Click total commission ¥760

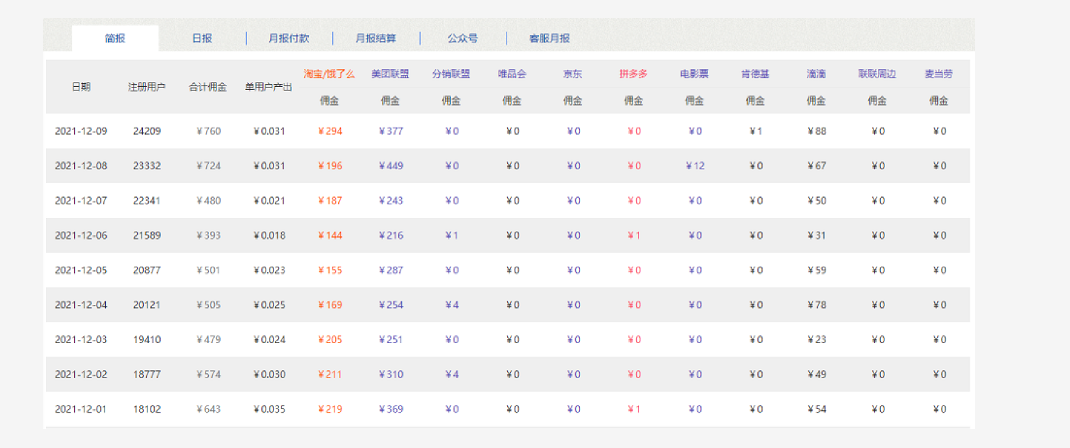[x=208, y=131]
